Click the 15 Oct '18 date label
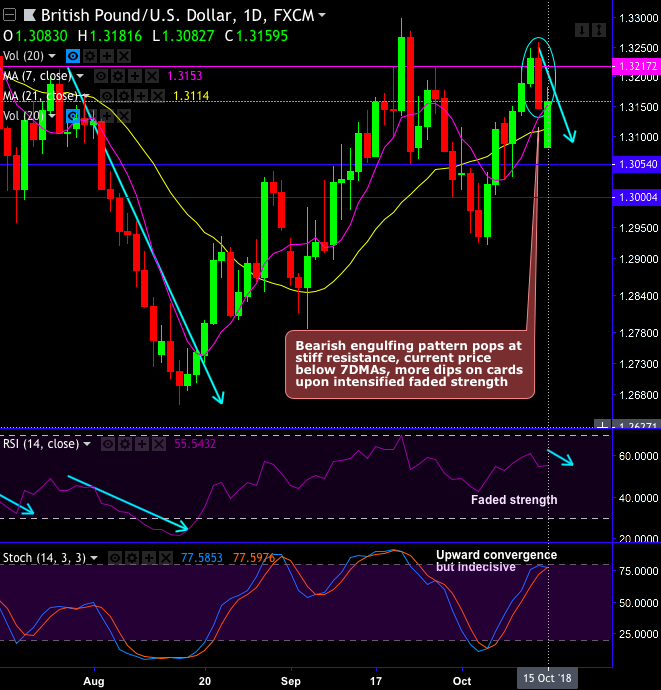661x690 pixels. [x=547, y=678]
